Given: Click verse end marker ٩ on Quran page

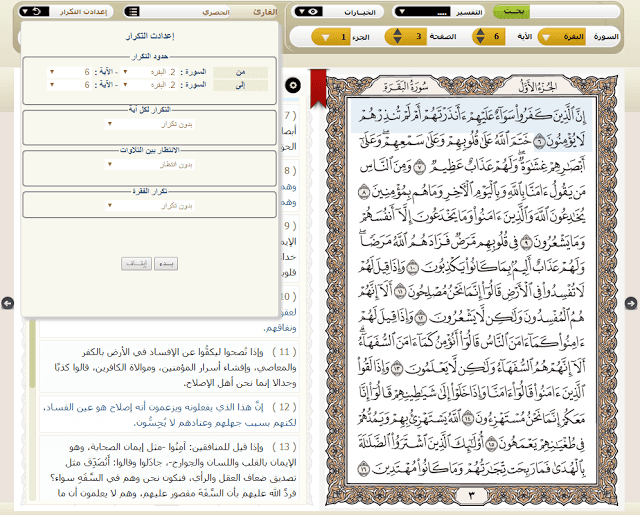Looking at the screenshot, I should click(527, 242).
